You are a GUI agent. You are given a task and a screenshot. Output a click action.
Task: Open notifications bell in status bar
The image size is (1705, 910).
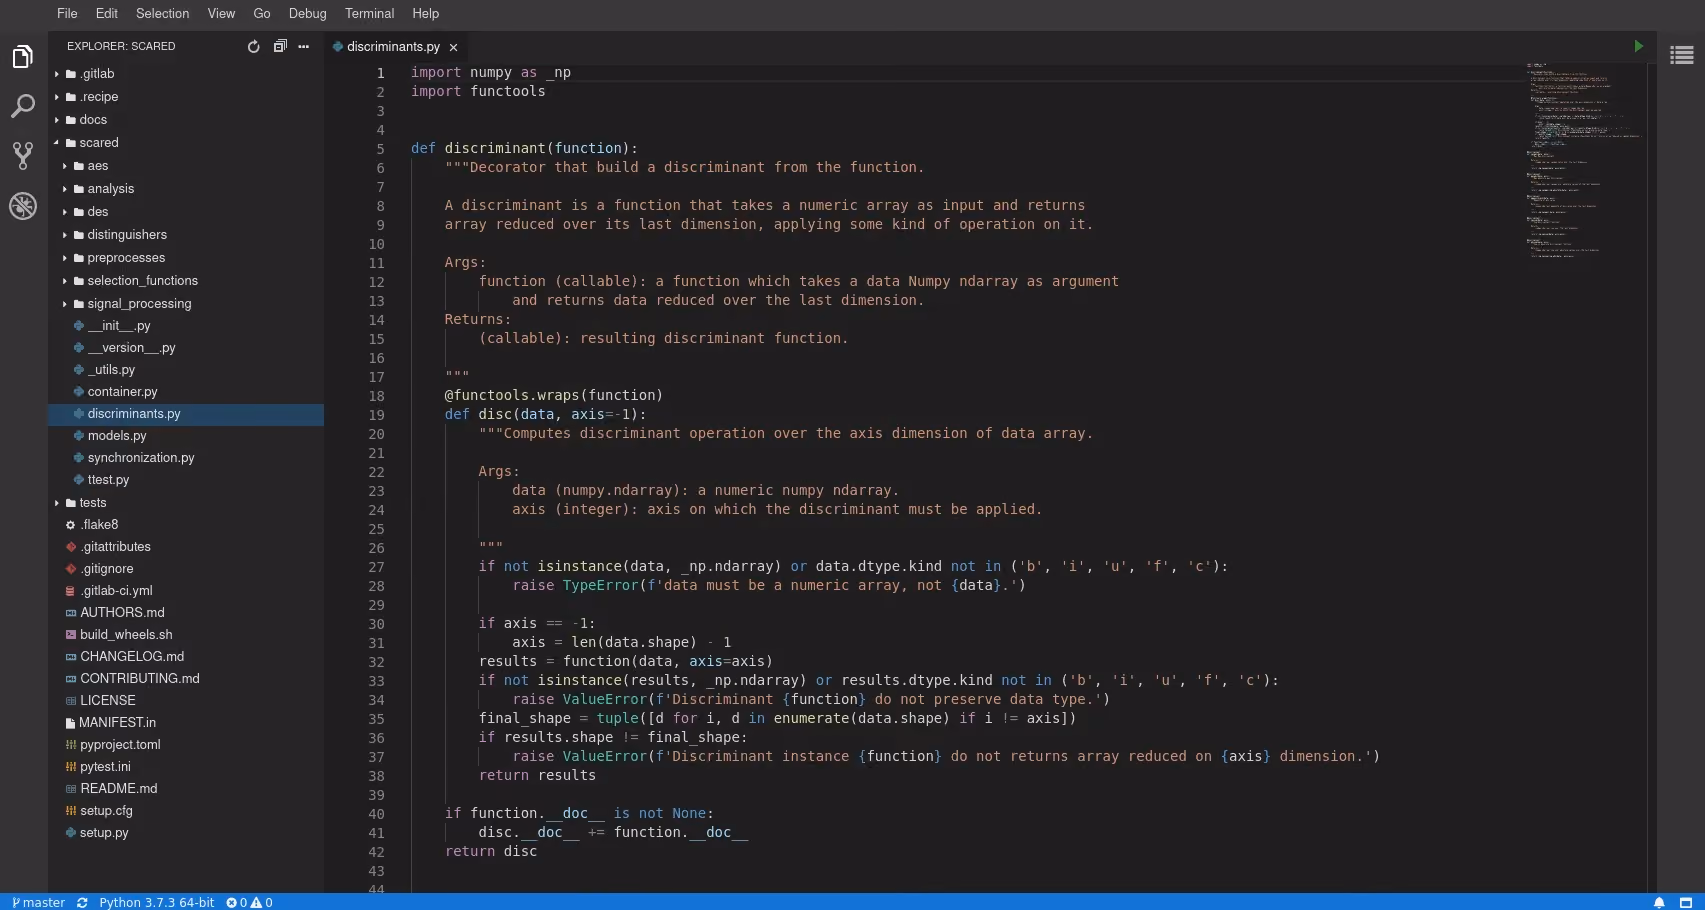point(1659,902)
